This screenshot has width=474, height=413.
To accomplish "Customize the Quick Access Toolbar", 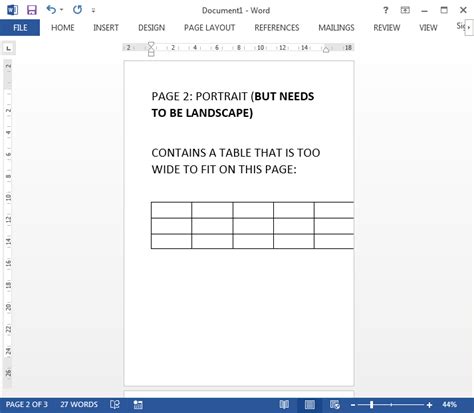I will coord(94,11).
